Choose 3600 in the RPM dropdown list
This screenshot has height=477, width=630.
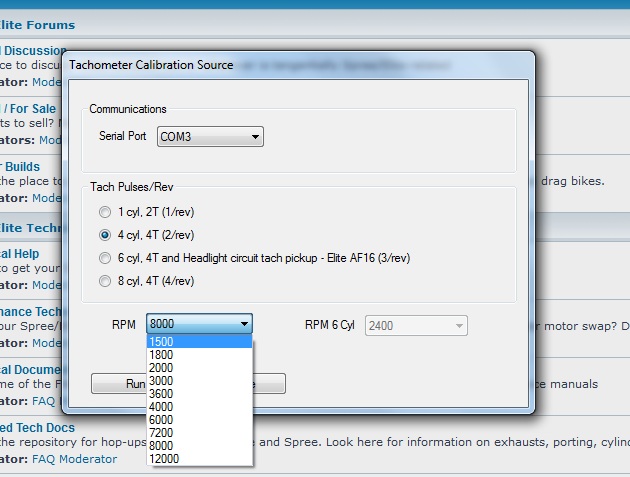point(199,394)
